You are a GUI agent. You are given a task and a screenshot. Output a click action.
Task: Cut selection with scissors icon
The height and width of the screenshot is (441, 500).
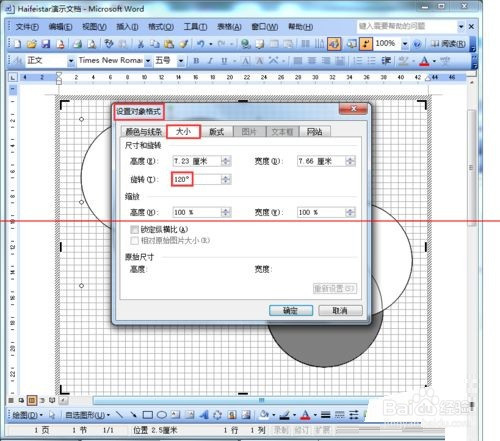[x=141, y=44]
